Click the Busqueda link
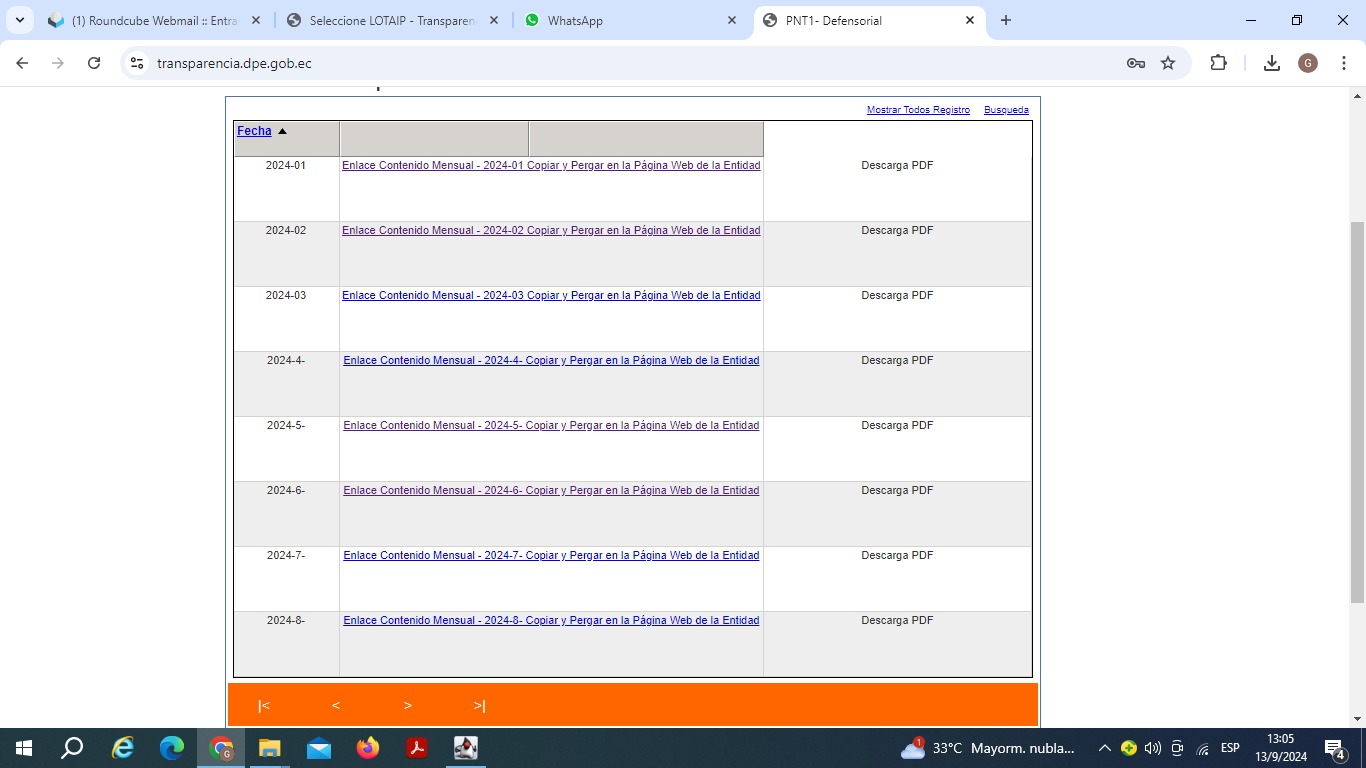The width and height of the screenshot is (1366, 768). (x=1006, y=110)
